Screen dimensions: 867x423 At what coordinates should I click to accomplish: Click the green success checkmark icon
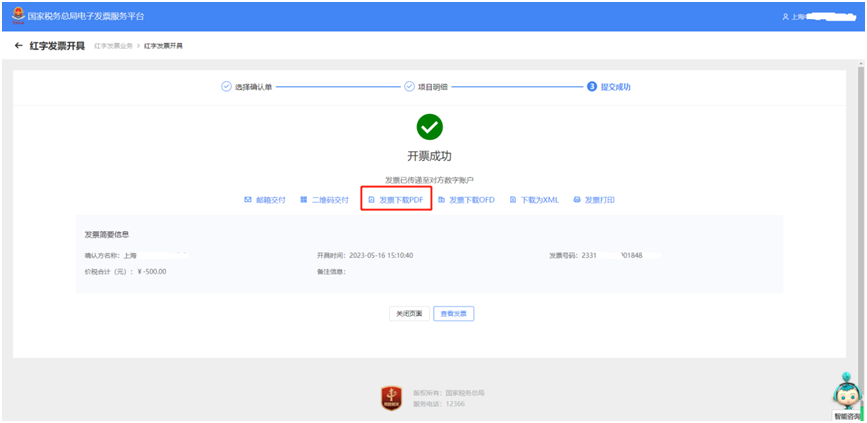(429, 127)
